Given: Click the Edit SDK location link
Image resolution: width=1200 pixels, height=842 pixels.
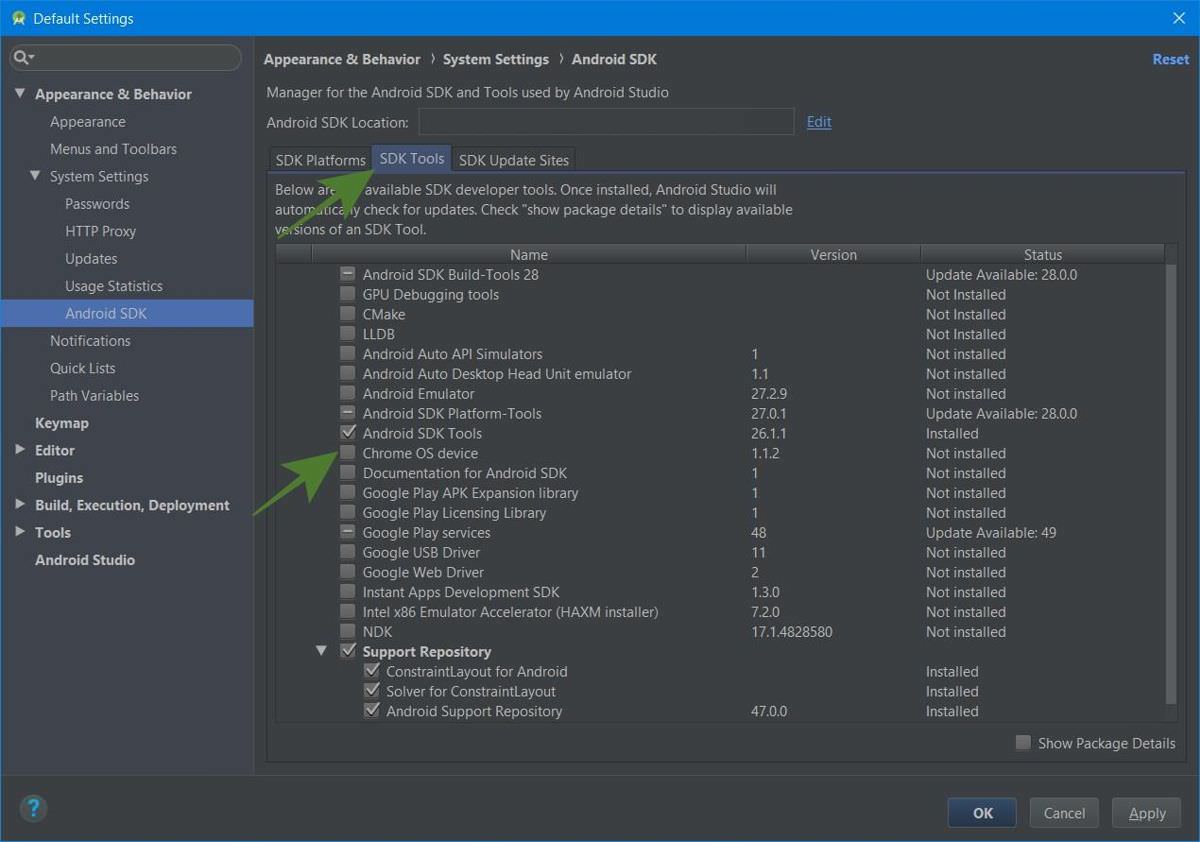Looking at the screenshot, I should tap(819, 122).
